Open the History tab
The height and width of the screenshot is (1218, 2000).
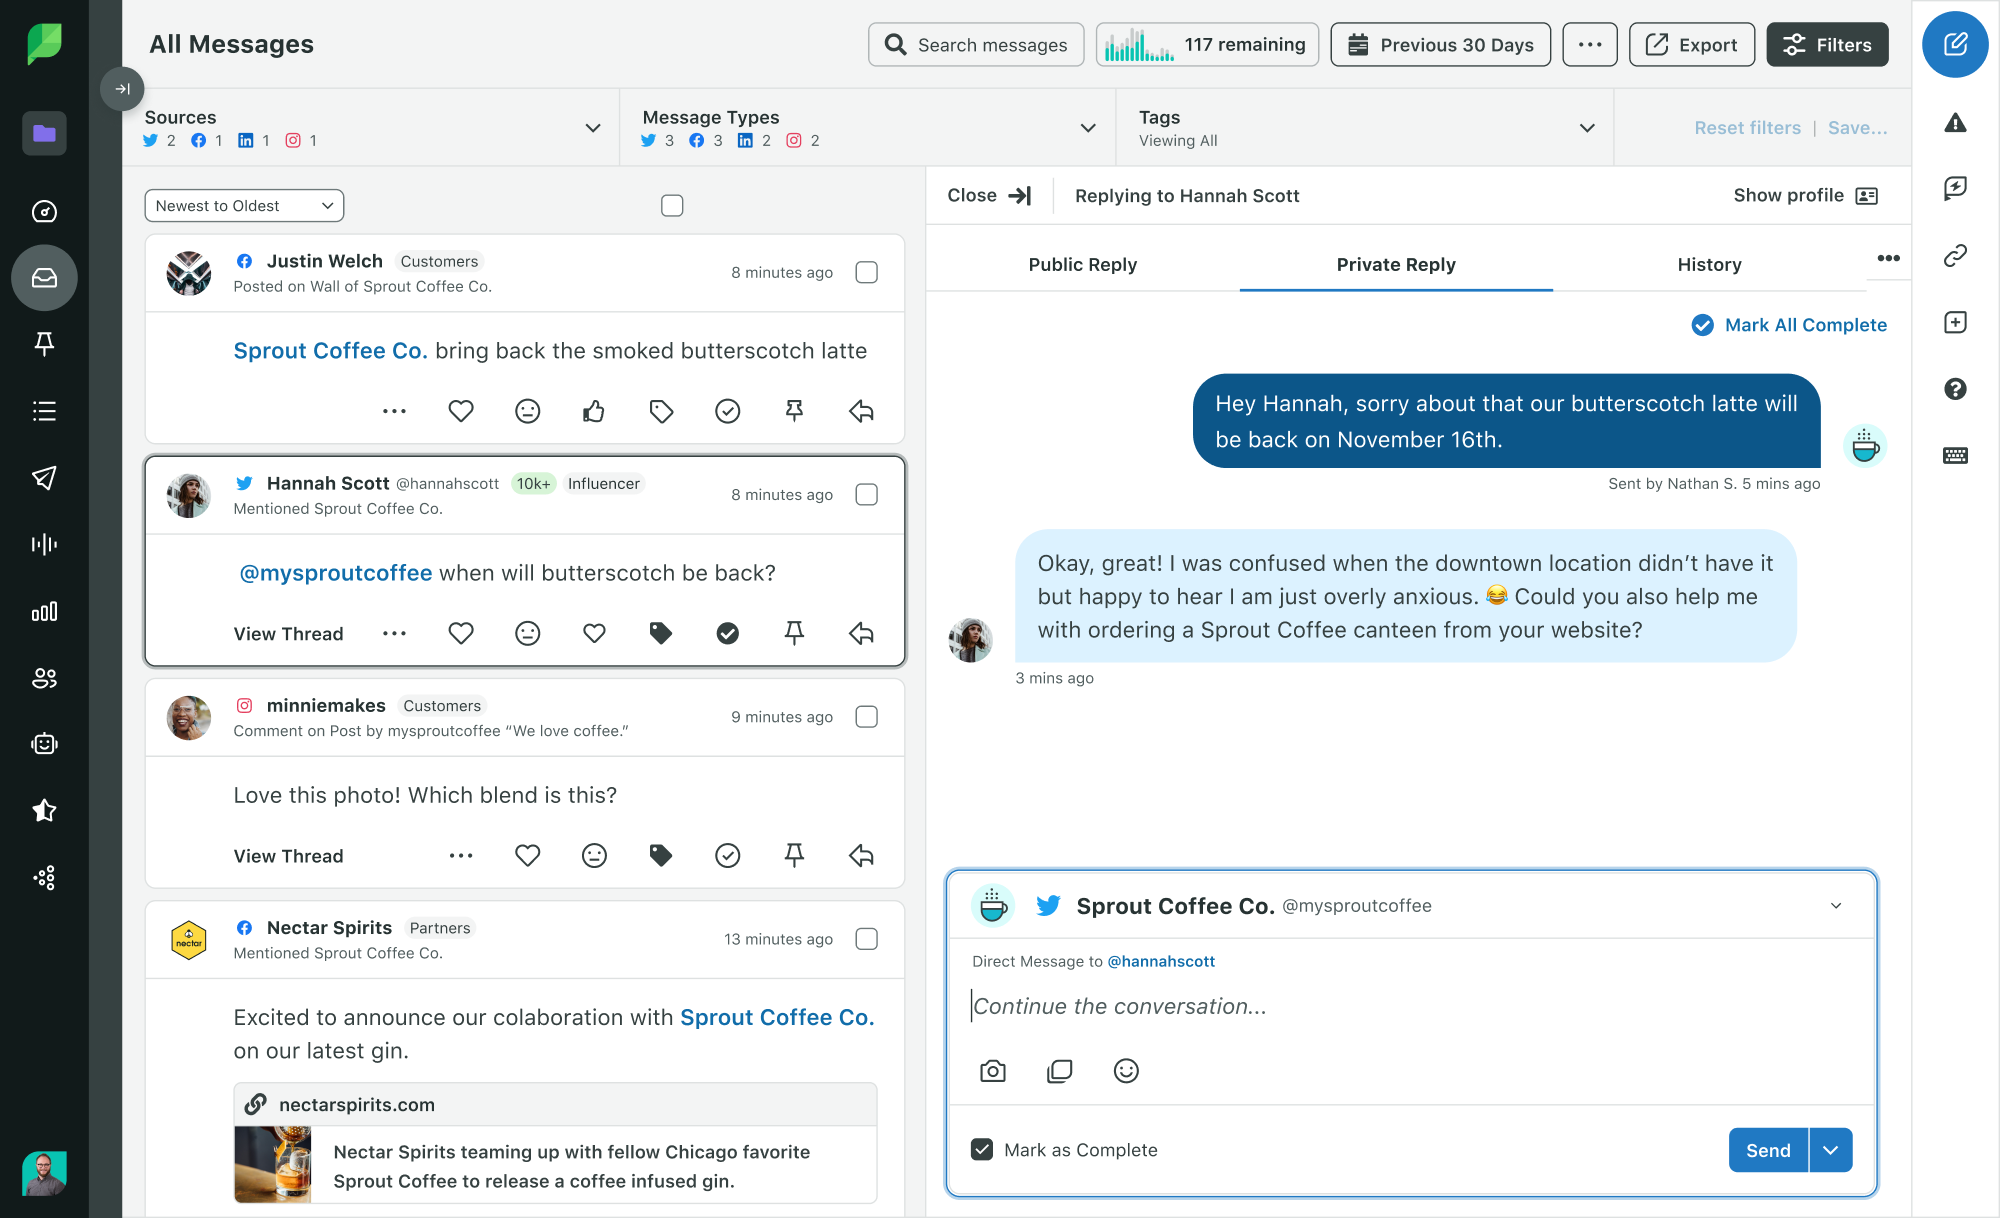[1709, 264]
